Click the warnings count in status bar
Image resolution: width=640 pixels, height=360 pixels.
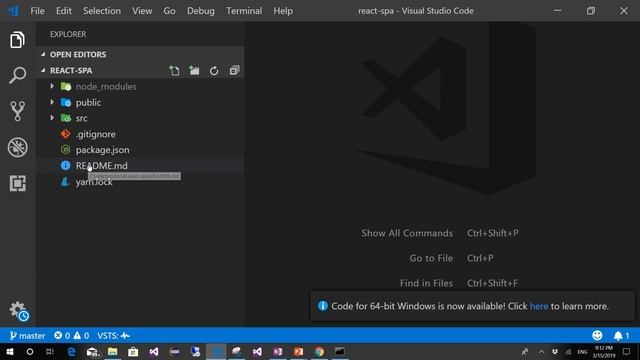(x=81, y=336)
